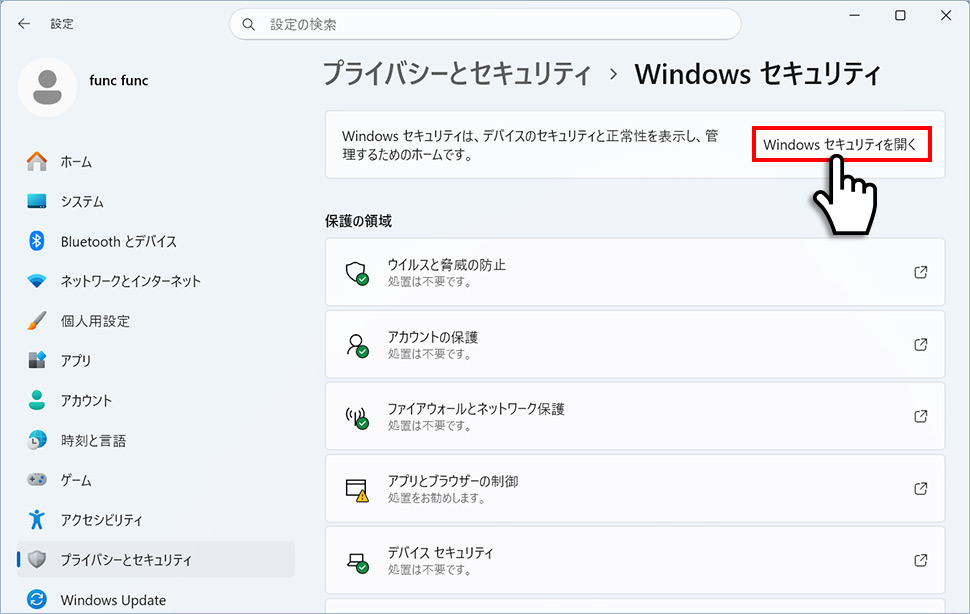Go to ホーム settings page
This screenshot has height=614, width=970.
click(156, 161)
